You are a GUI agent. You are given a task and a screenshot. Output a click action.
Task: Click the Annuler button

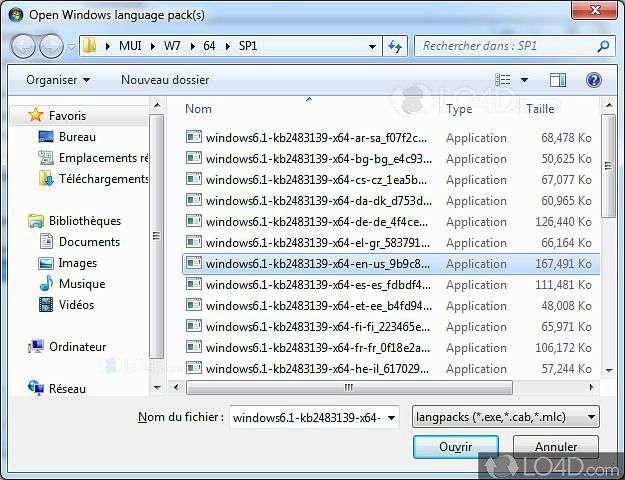point(556,447)
